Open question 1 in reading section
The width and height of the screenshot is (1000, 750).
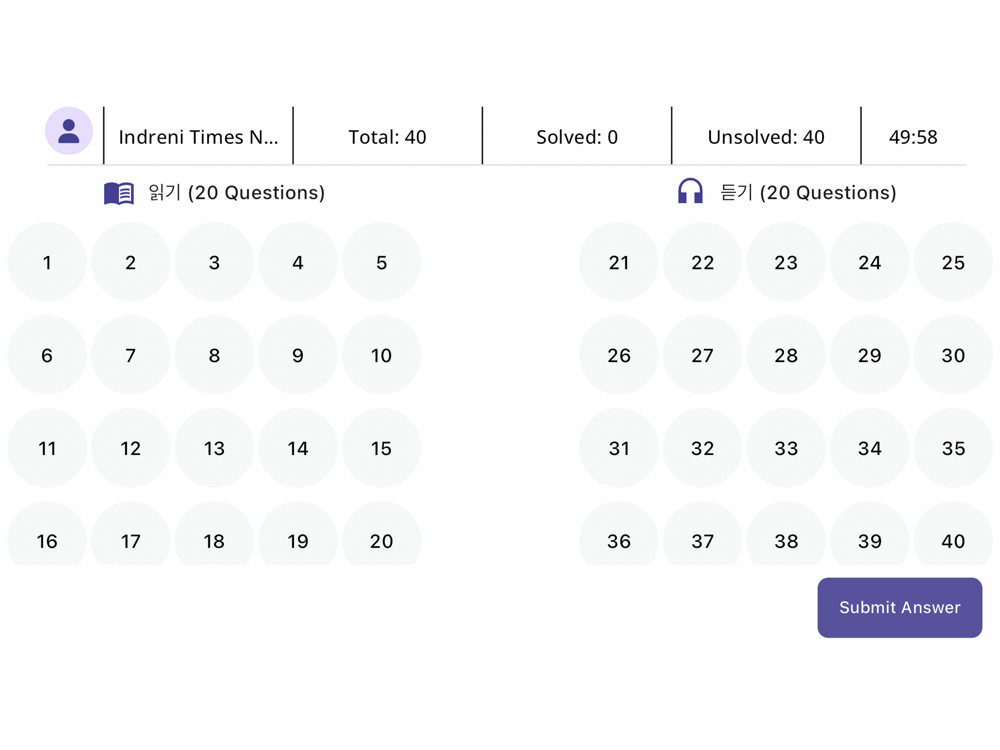click(x=47, y=262)
